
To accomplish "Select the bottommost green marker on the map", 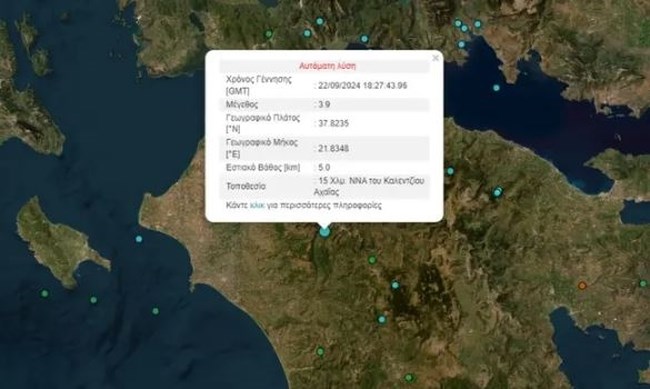I will [x=409, y=378].
